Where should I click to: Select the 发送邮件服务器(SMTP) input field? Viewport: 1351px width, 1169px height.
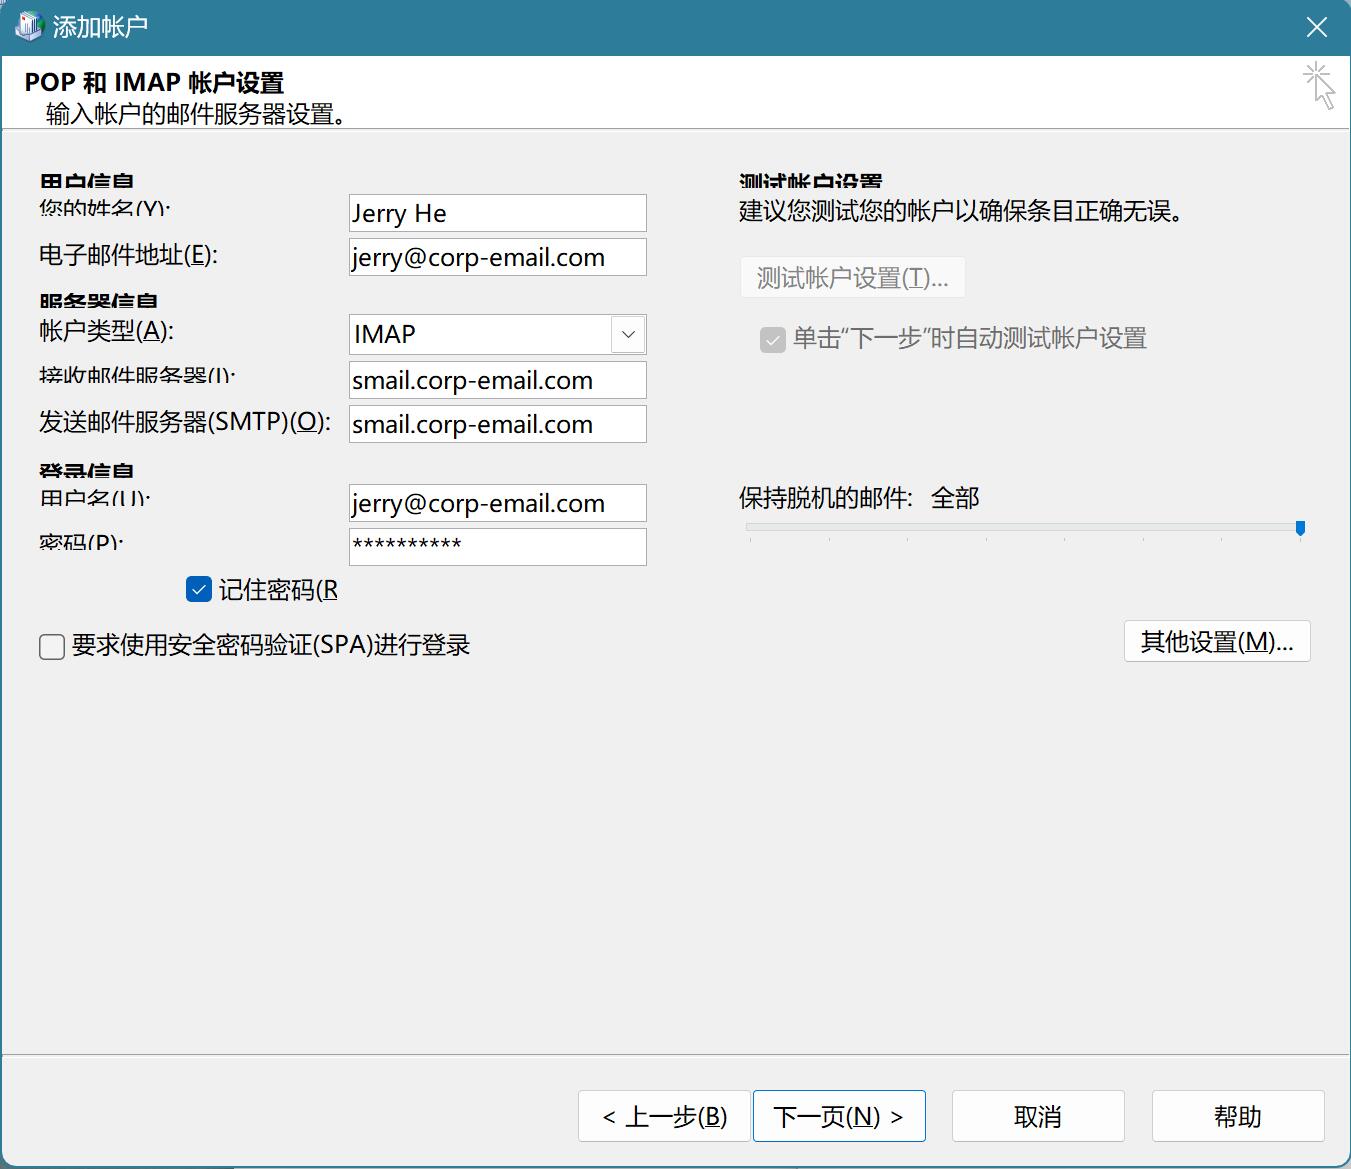(x=497, y=424)
